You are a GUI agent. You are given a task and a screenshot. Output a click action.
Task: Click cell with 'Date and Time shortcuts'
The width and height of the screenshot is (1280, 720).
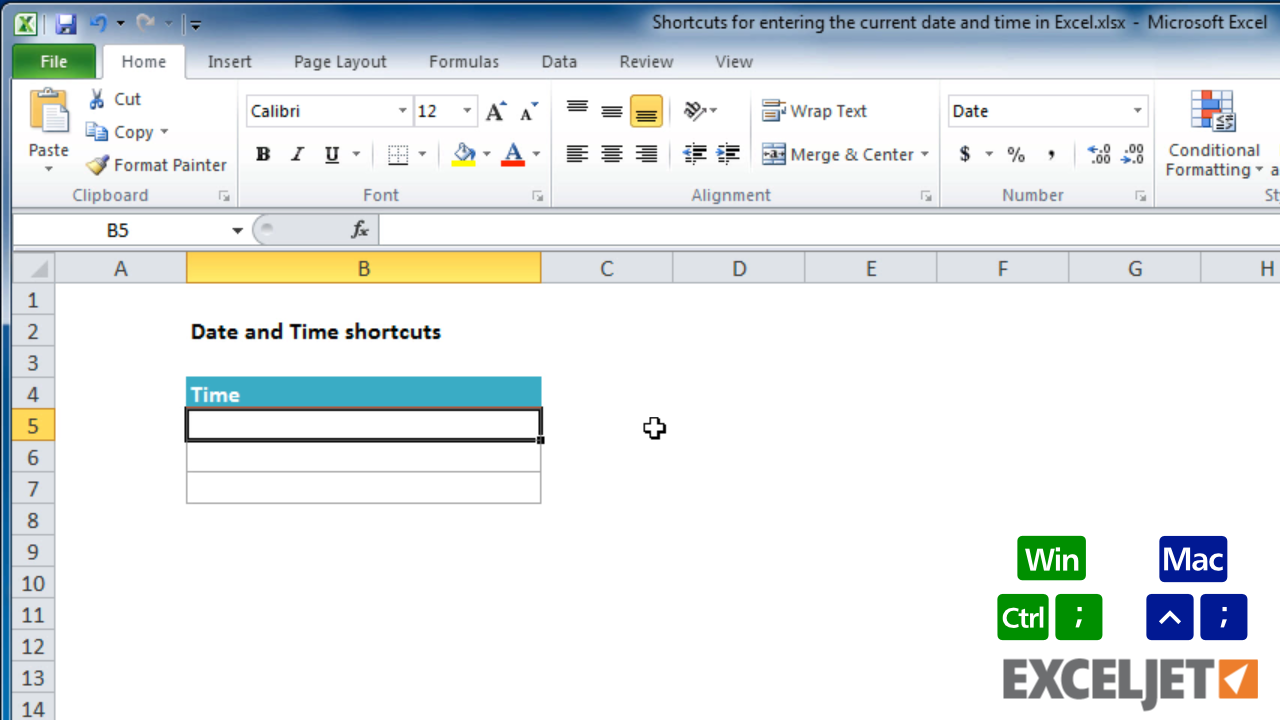(316, 331)
